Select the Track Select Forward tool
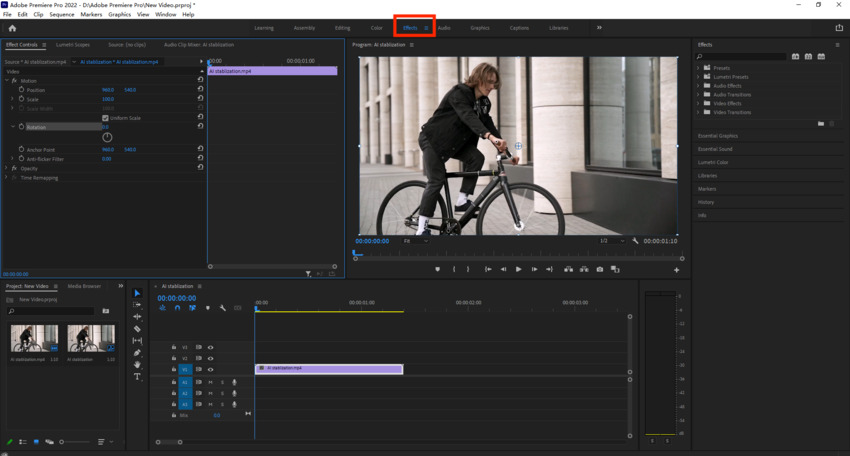 point(137,305)
